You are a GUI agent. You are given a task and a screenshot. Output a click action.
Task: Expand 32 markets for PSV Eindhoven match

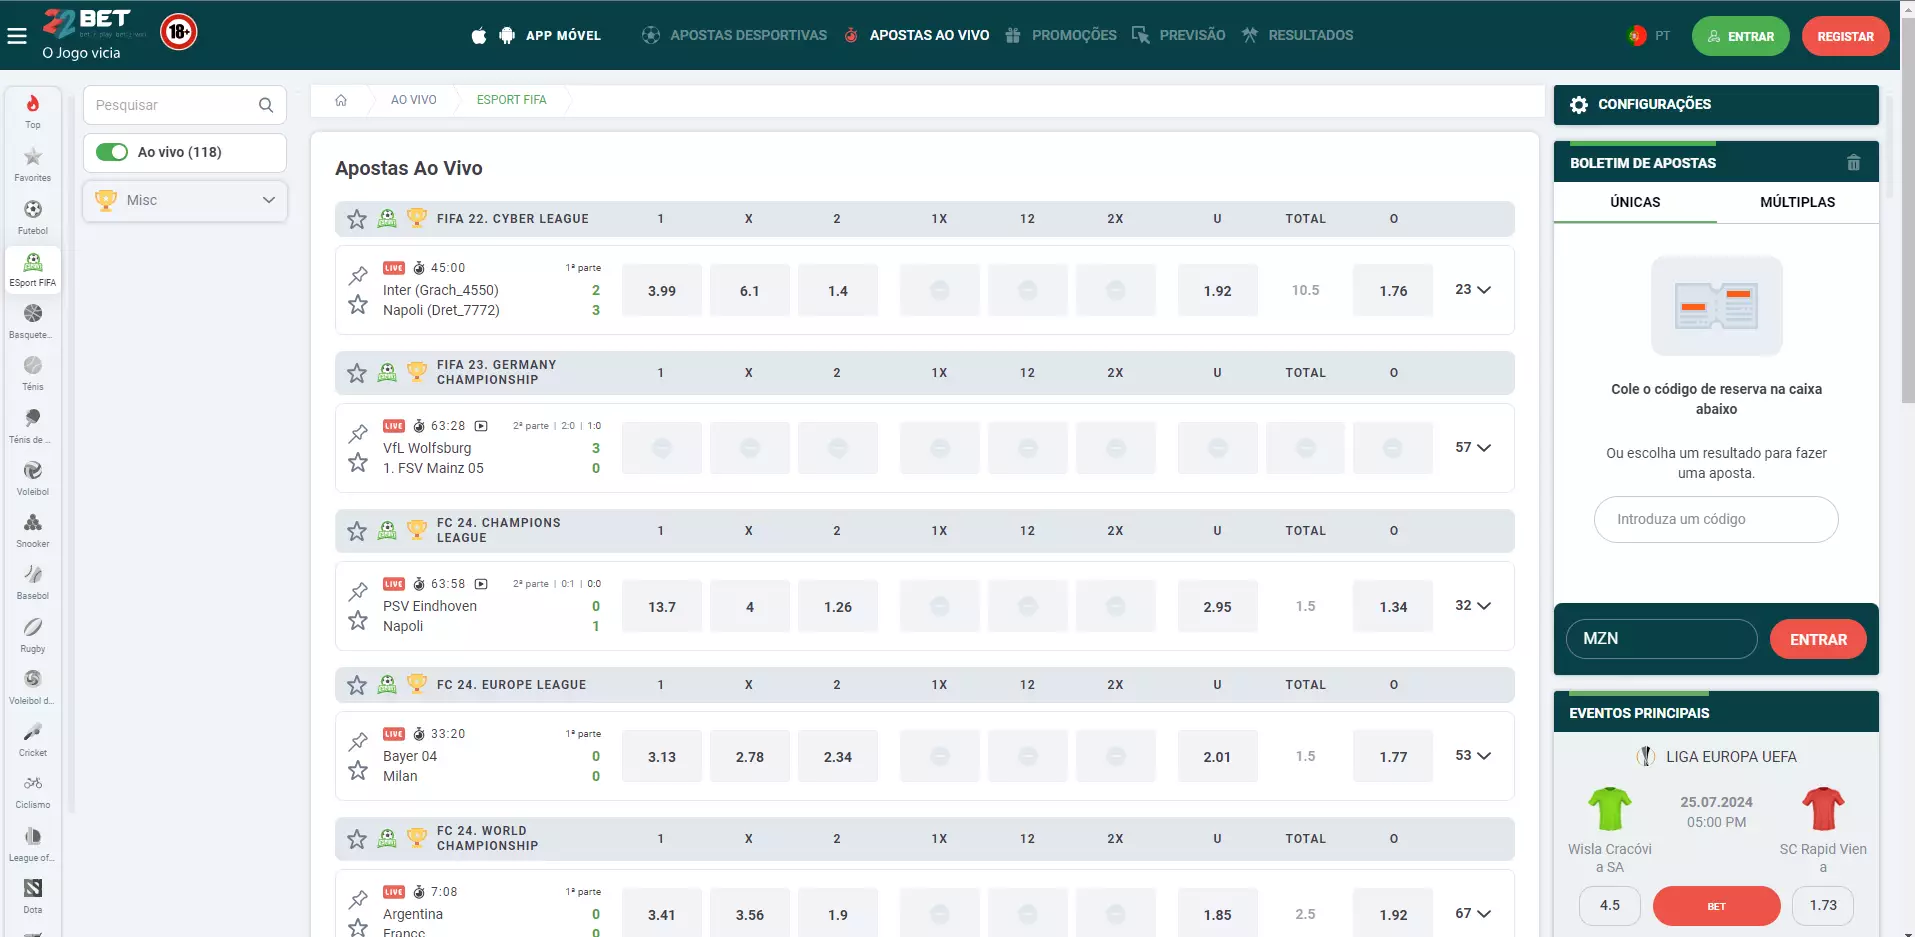click(x=1472, y=606)
